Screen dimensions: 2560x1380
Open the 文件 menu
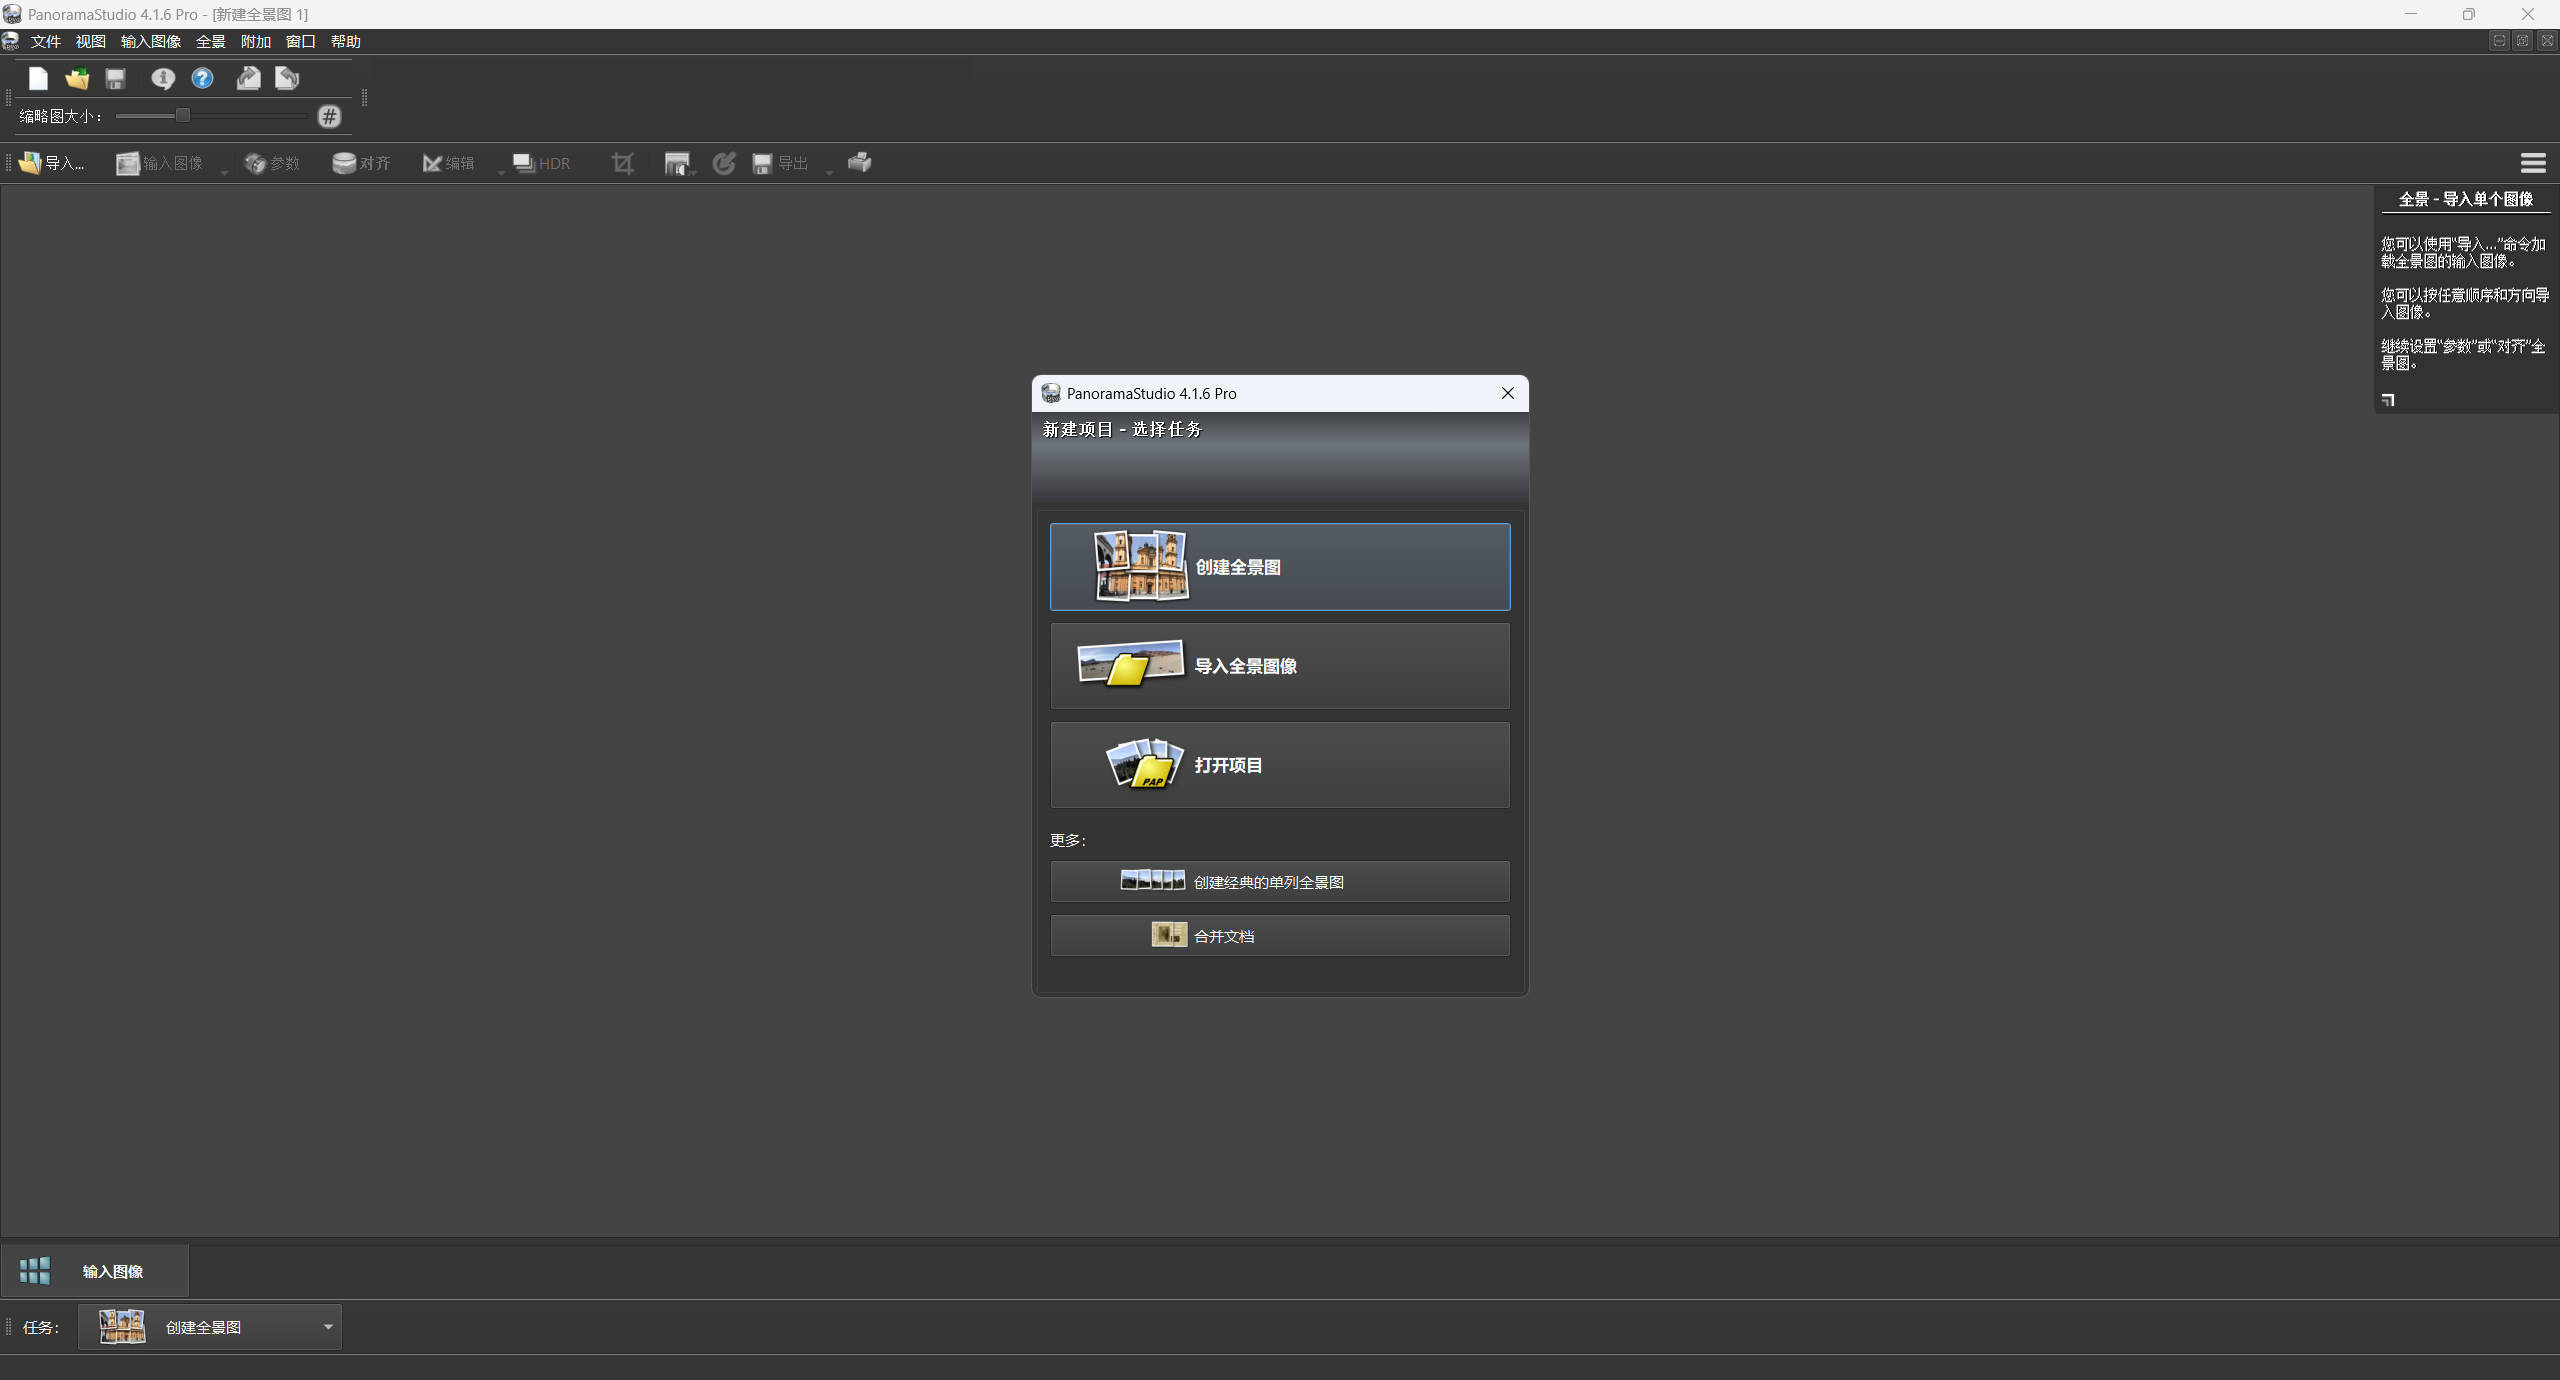pos(46,41)
